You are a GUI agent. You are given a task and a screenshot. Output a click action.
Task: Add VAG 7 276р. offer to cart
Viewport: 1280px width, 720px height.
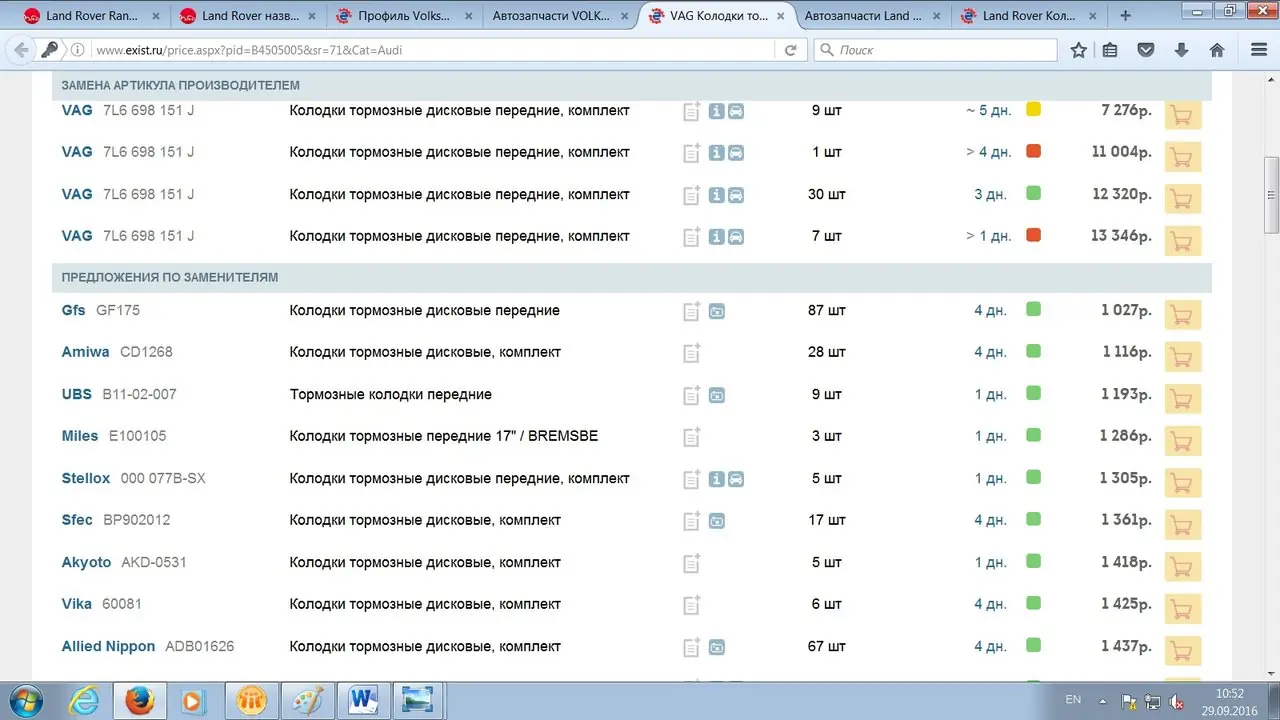[1183, 114]
